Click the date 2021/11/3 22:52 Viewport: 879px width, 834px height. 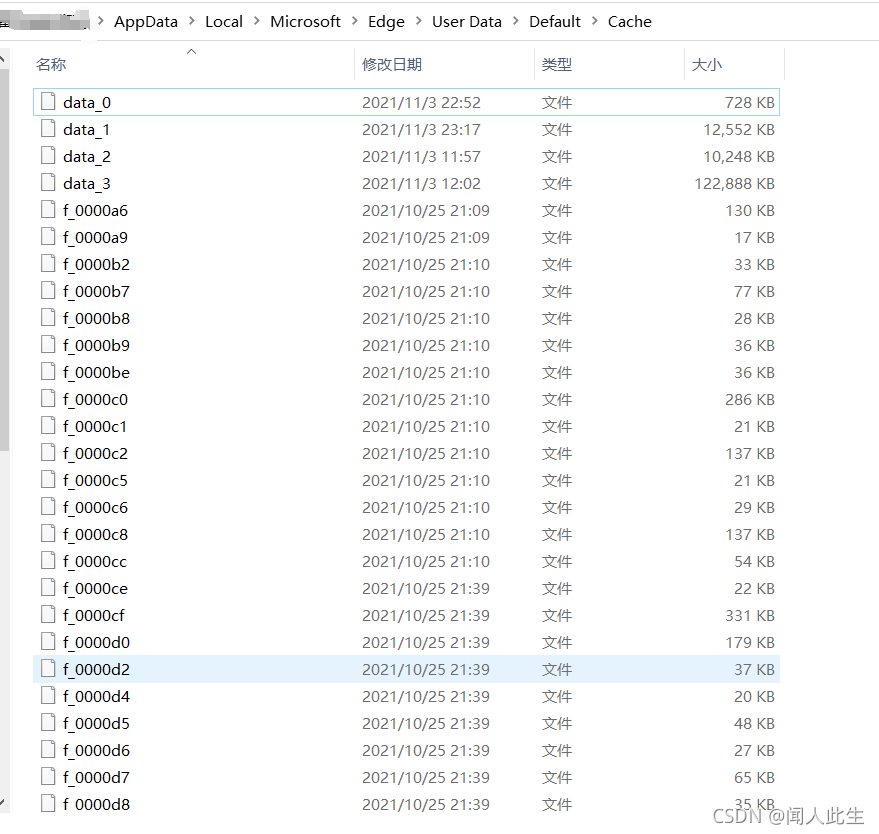tap(421, 103)
